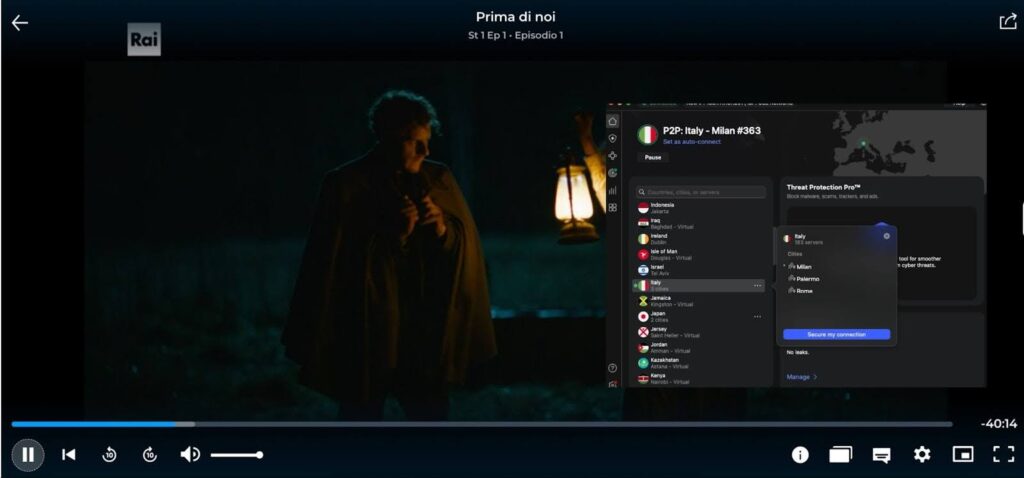Open shield icon in VPN sidebar

(613, 138)
